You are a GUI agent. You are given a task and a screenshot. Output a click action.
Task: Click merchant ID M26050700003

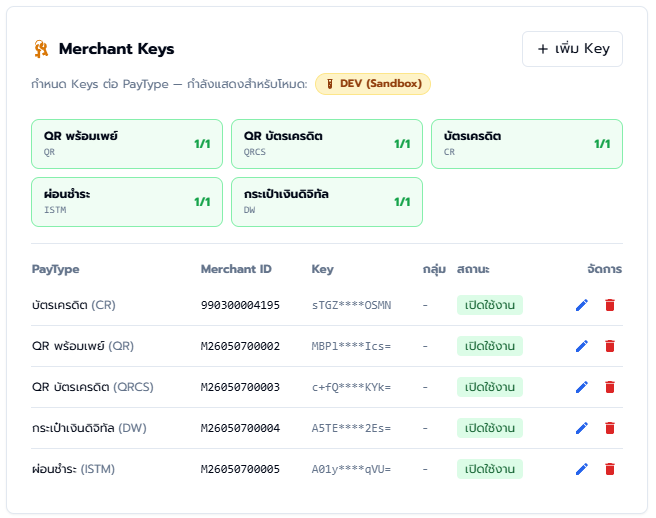pyautogui.click(x=240, y=387)
